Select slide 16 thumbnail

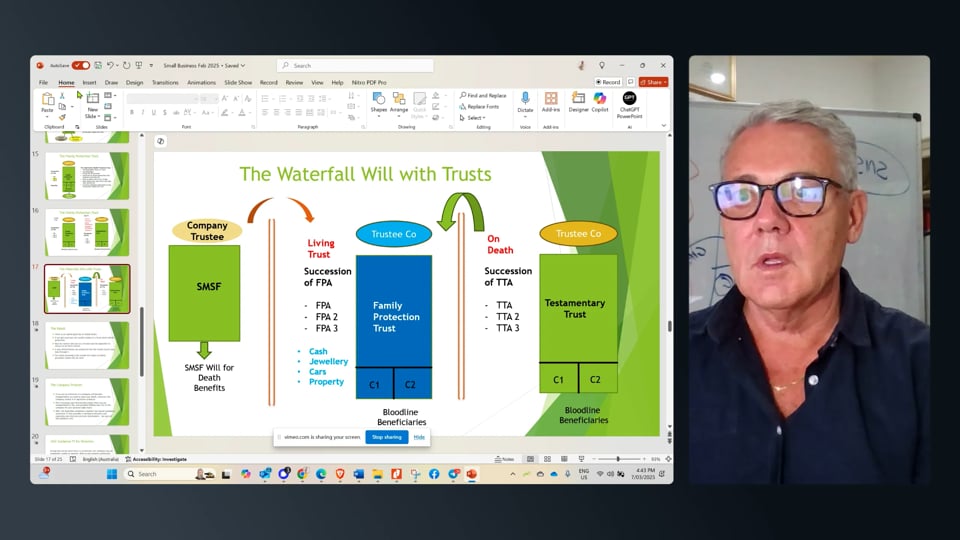click(87, 232)
